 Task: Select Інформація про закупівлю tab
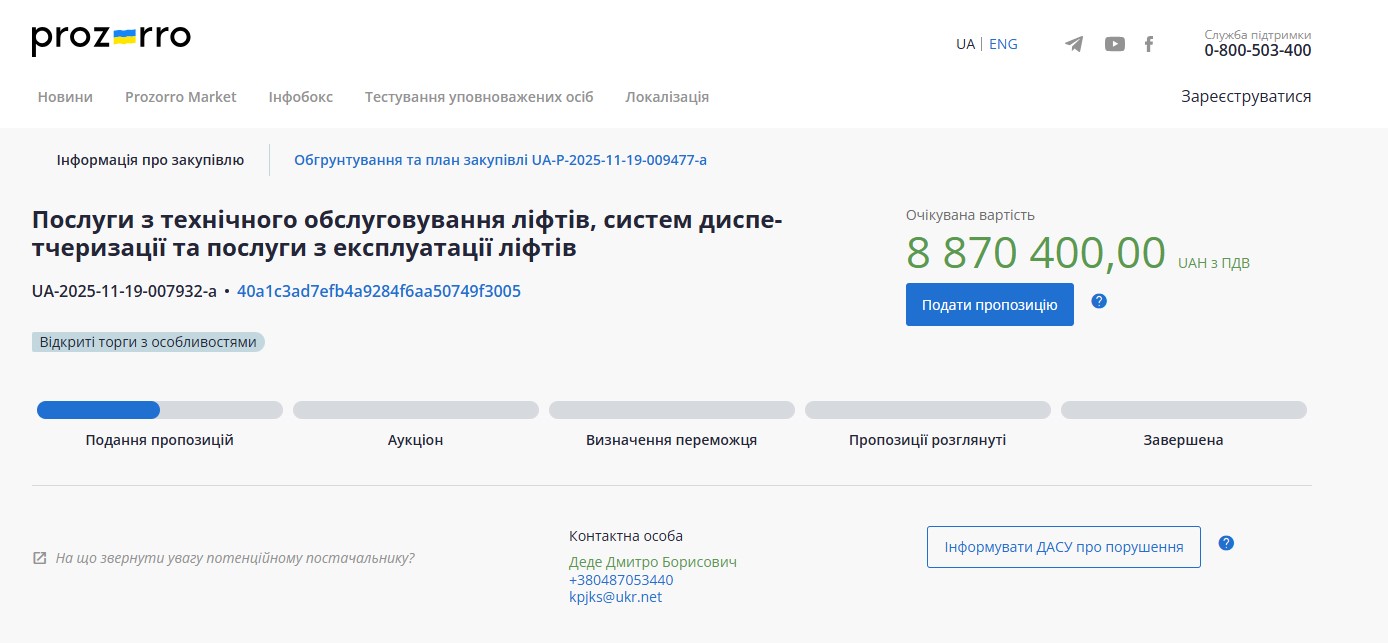(x=150, y=160)
